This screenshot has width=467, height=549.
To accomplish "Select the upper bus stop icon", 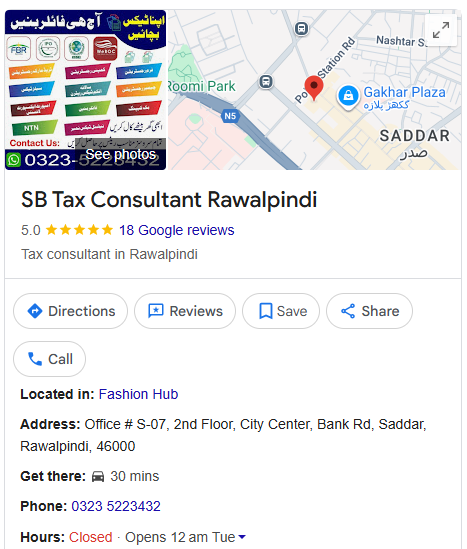I will 301,28.
